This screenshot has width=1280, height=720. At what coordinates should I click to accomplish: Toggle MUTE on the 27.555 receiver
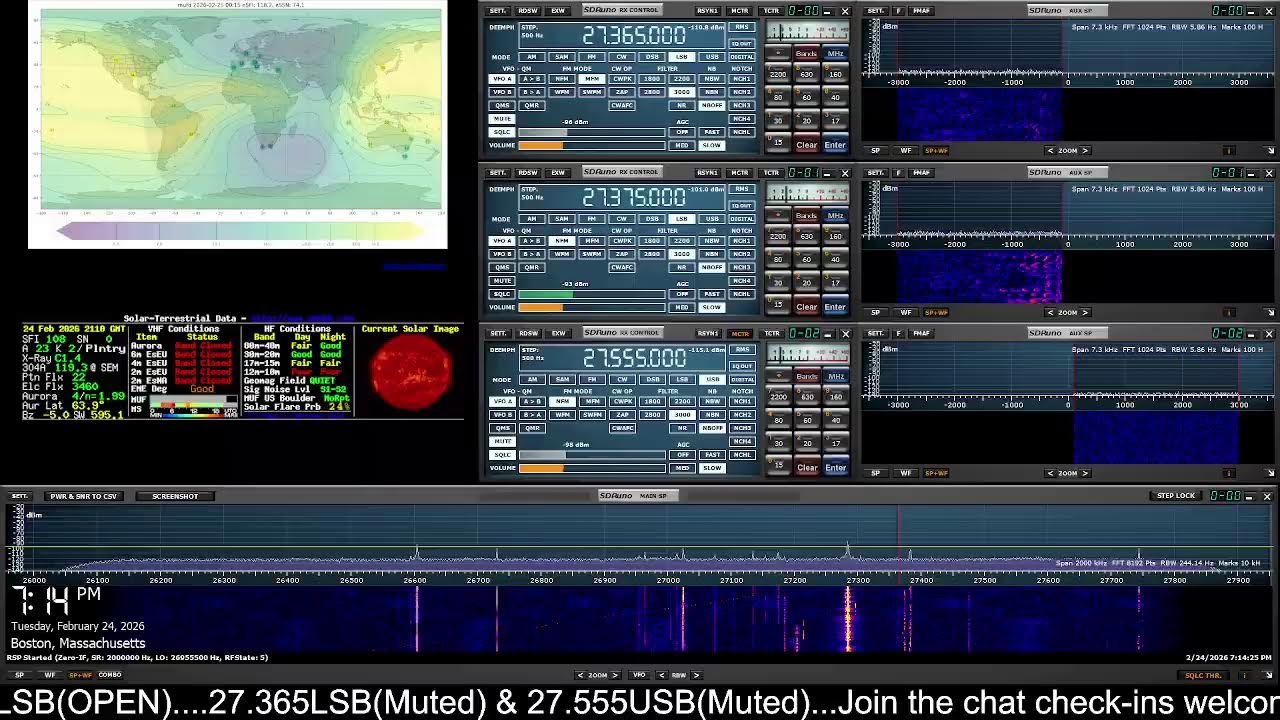(x=502, y=441)
